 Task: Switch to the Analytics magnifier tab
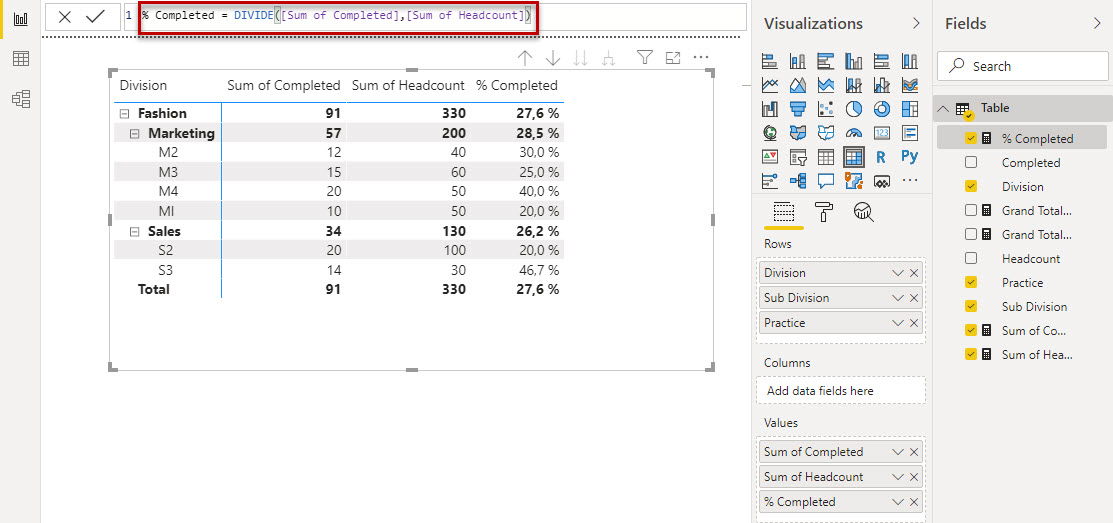click(864, 211)
